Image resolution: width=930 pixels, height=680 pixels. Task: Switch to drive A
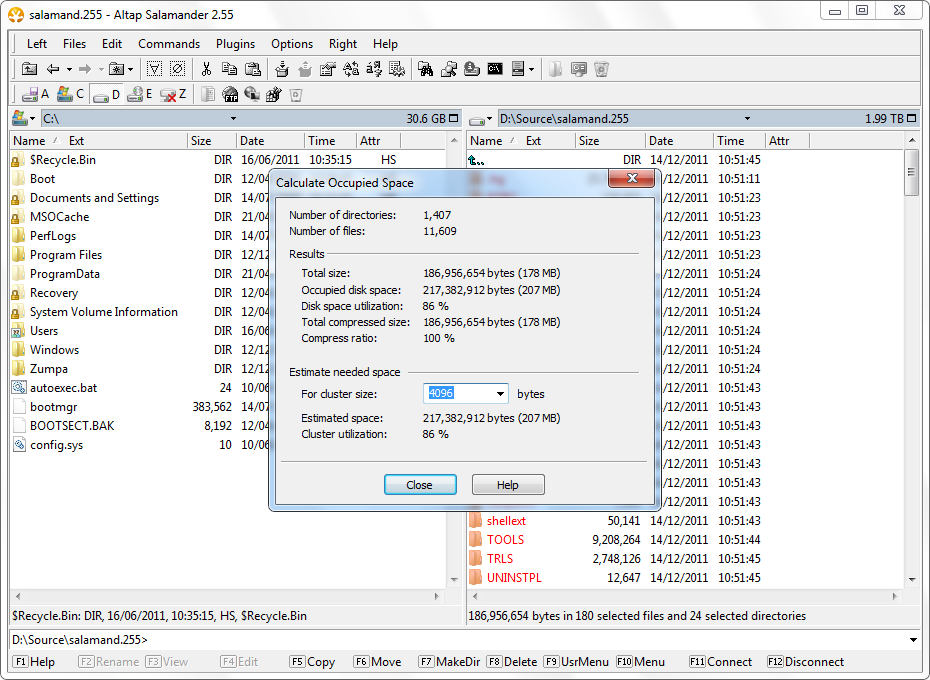point(35,94)
